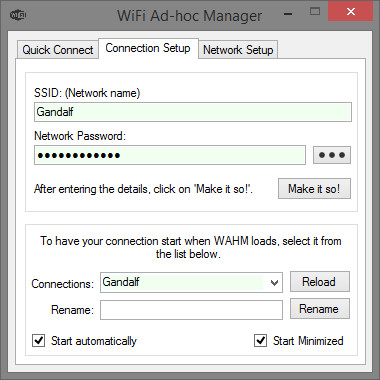Focus the Network Password field
This screenshot has width=380, height=380.
tap(170, 155)
